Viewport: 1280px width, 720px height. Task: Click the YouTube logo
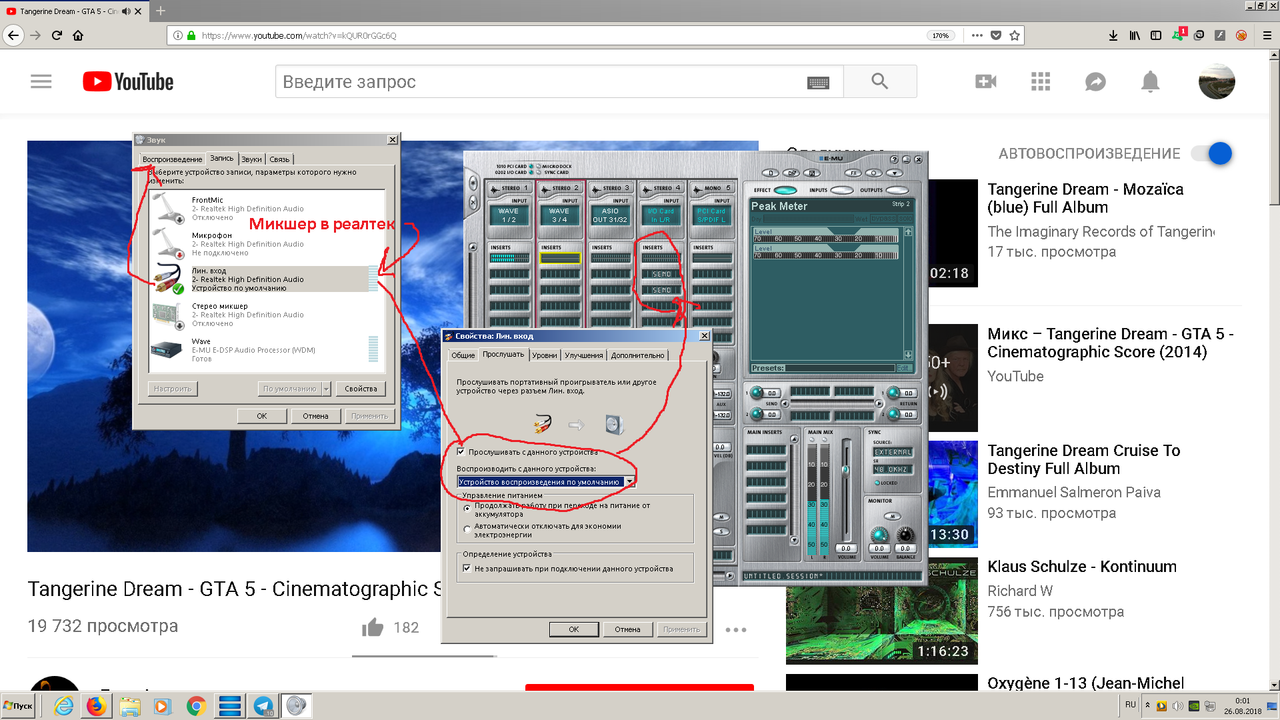click(x=128, y=82)
